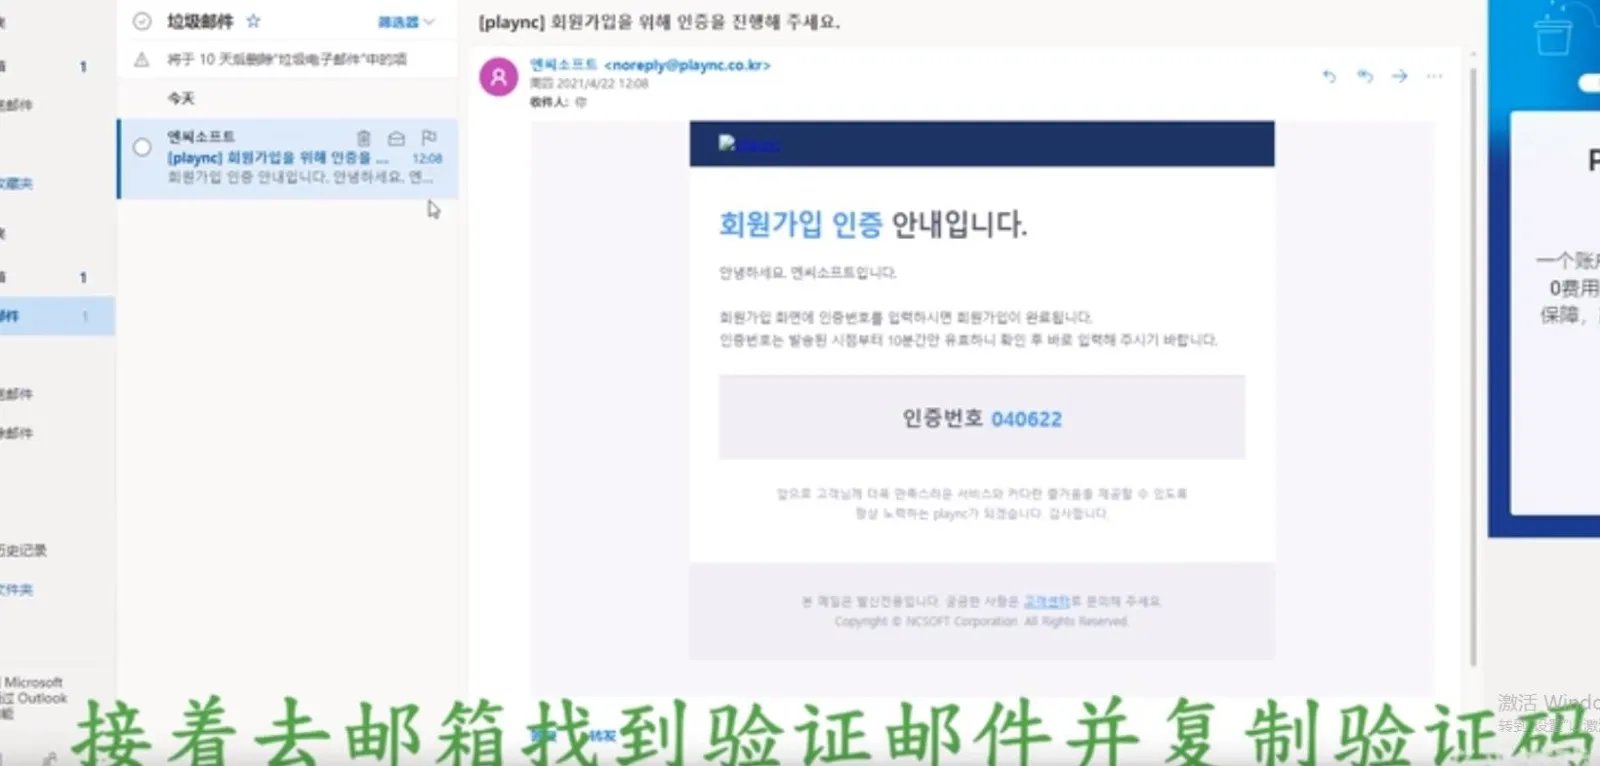Click the 今天 group header
The width and height of the screenshot is (1600, 766).
click(181, 98)
